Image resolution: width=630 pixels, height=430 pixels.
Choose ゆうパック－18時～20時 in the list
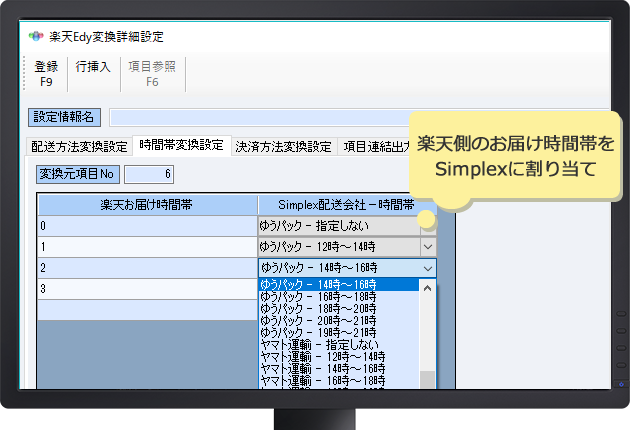(339, 309)
